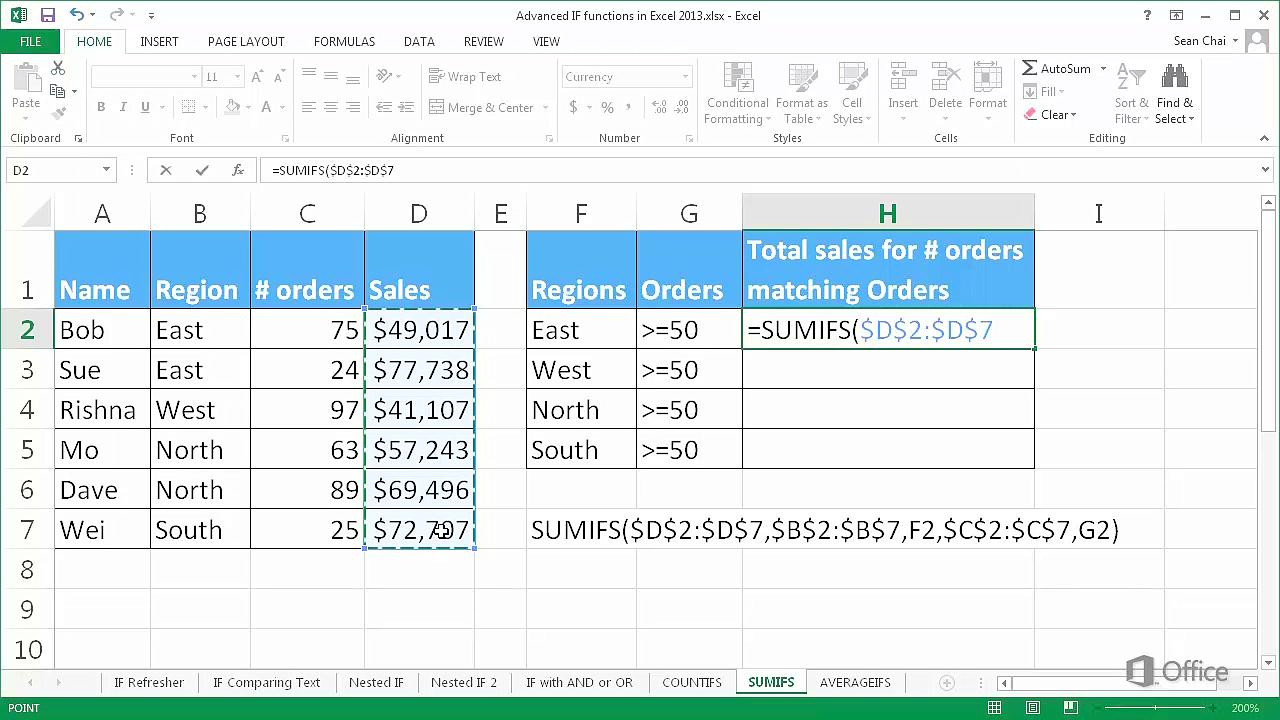Image resolution: width=1280 pixels, height=720 pixels.
Task: Confirm the formula with the Enter checkmark
Action: 201,170
